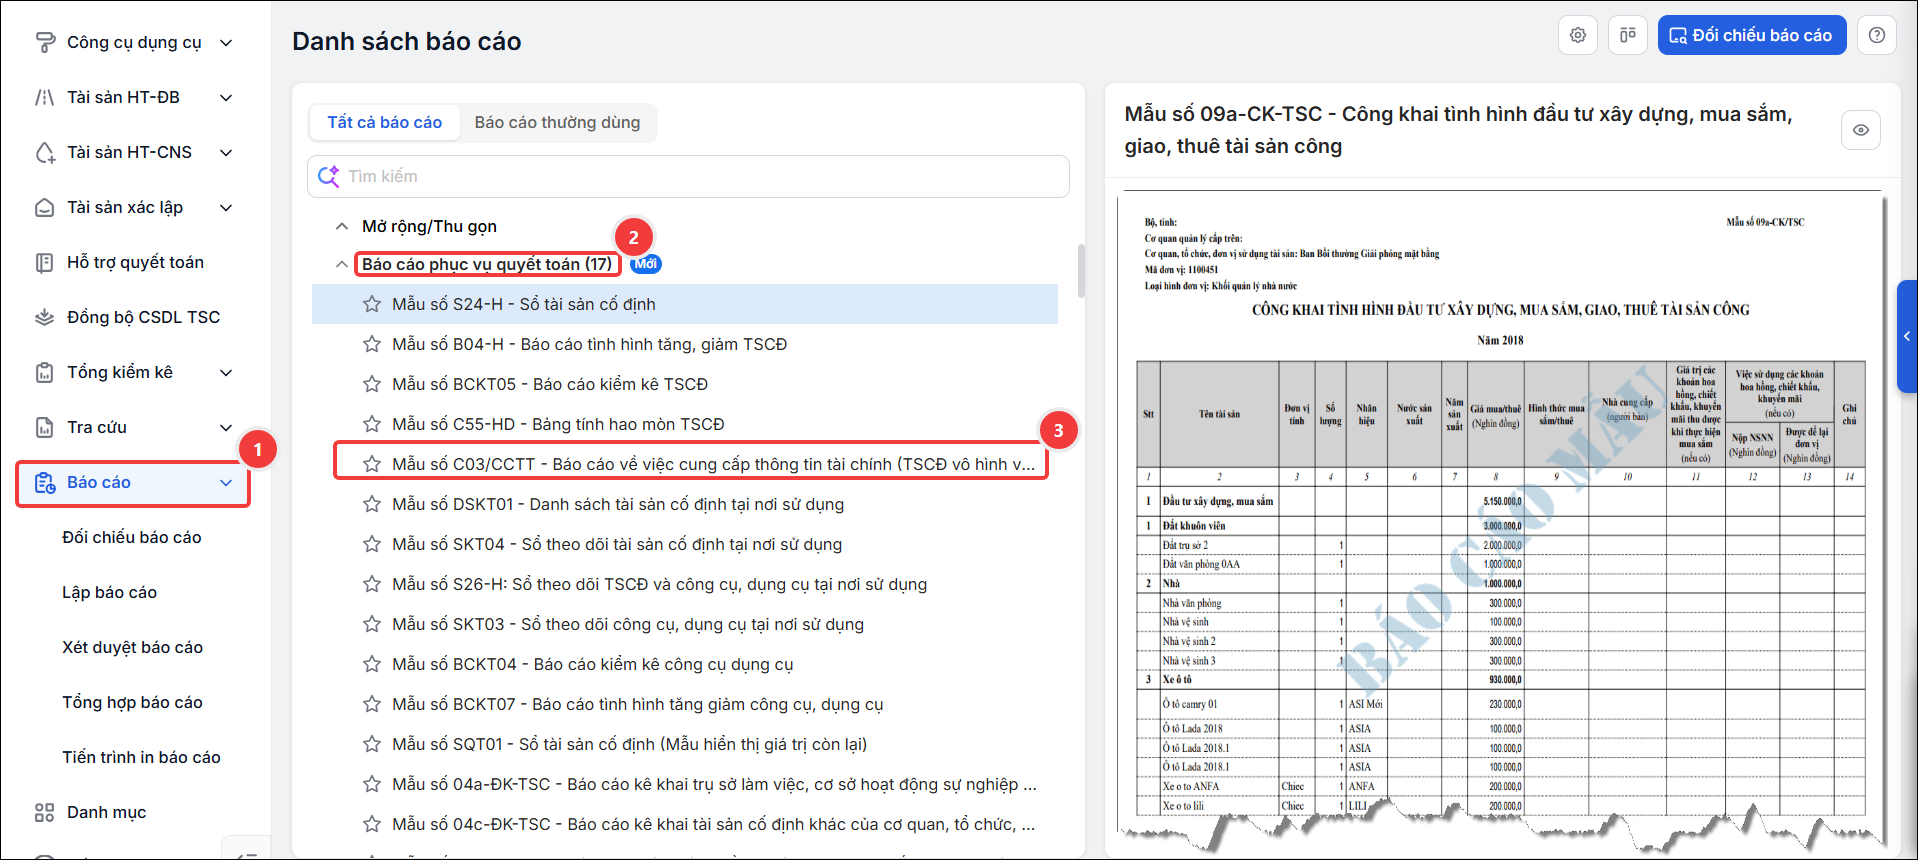Click the Tìm kiếm search field
The height and width of the screenshot is (860, 1918).
[689, 176]
